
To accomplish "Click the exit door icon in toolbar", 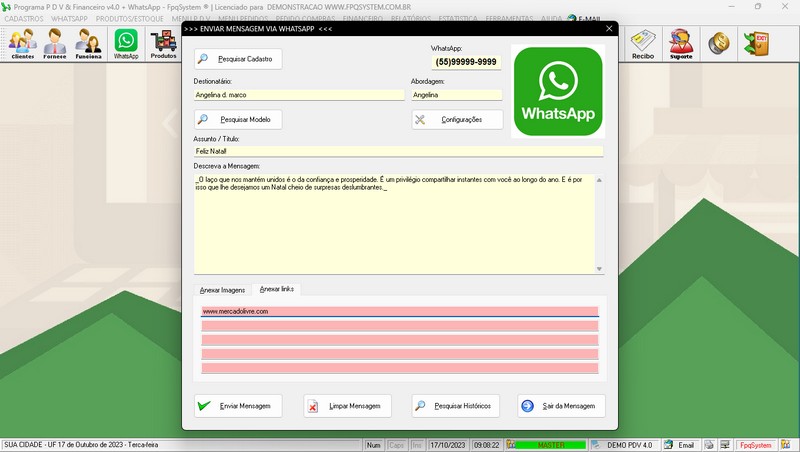I will click(755, 42).
